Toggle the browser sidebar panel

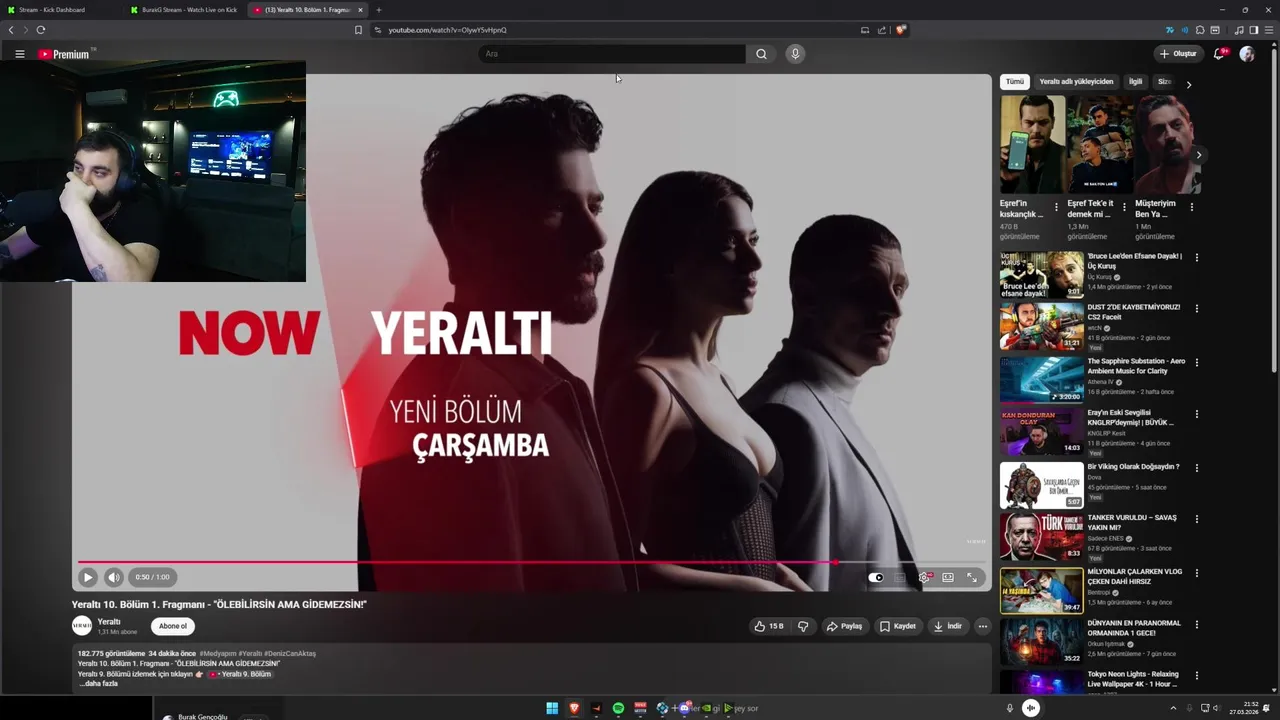[1254, 30]
